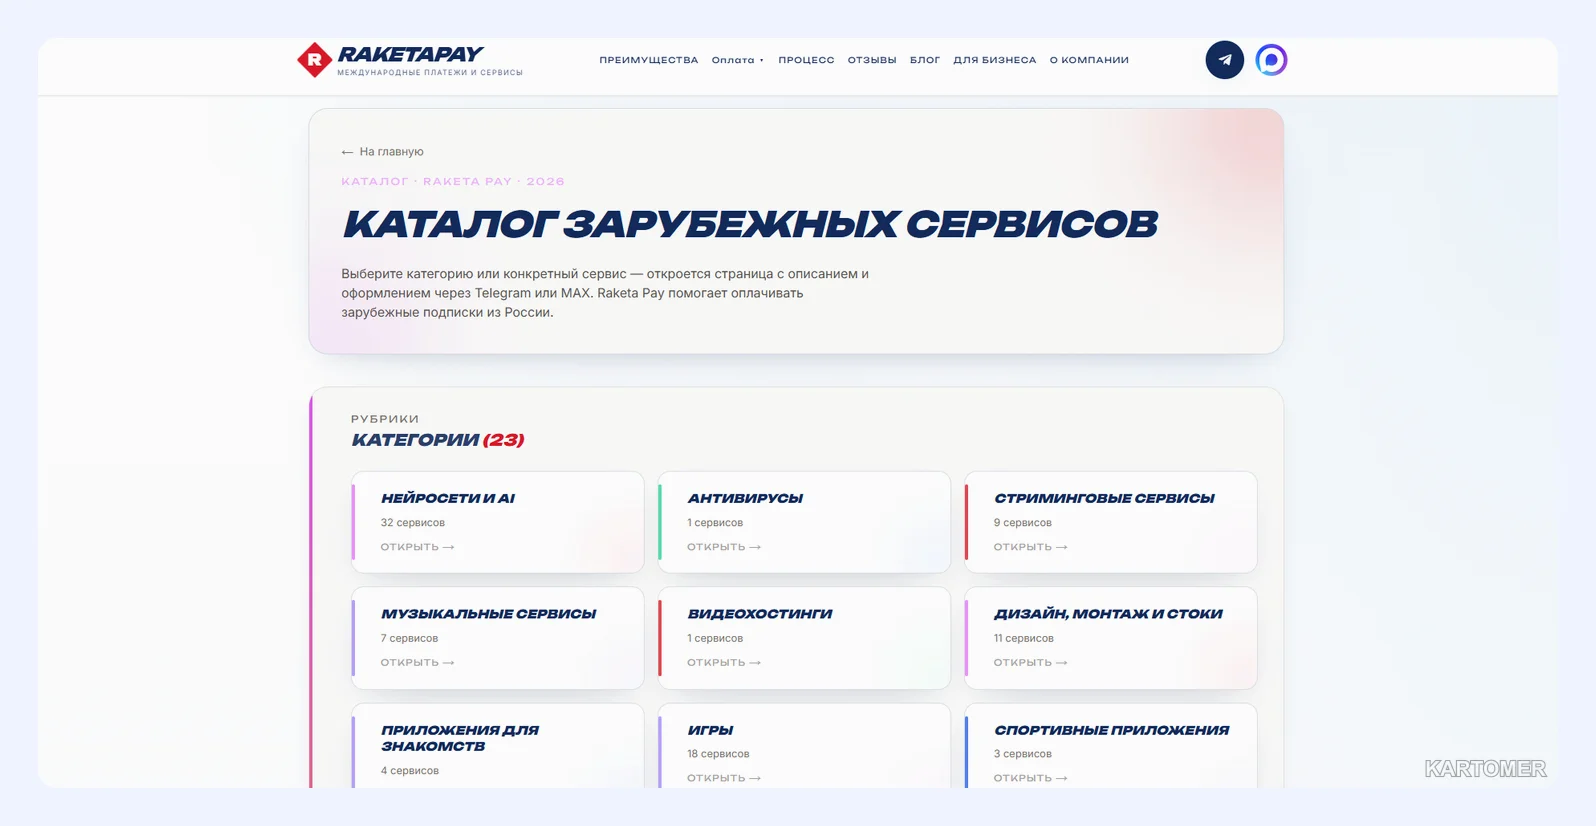This screenshot has height=826, width=1596.
Task: Open the АНТИВИРУСЫ category title
Action: pos(745,498)
